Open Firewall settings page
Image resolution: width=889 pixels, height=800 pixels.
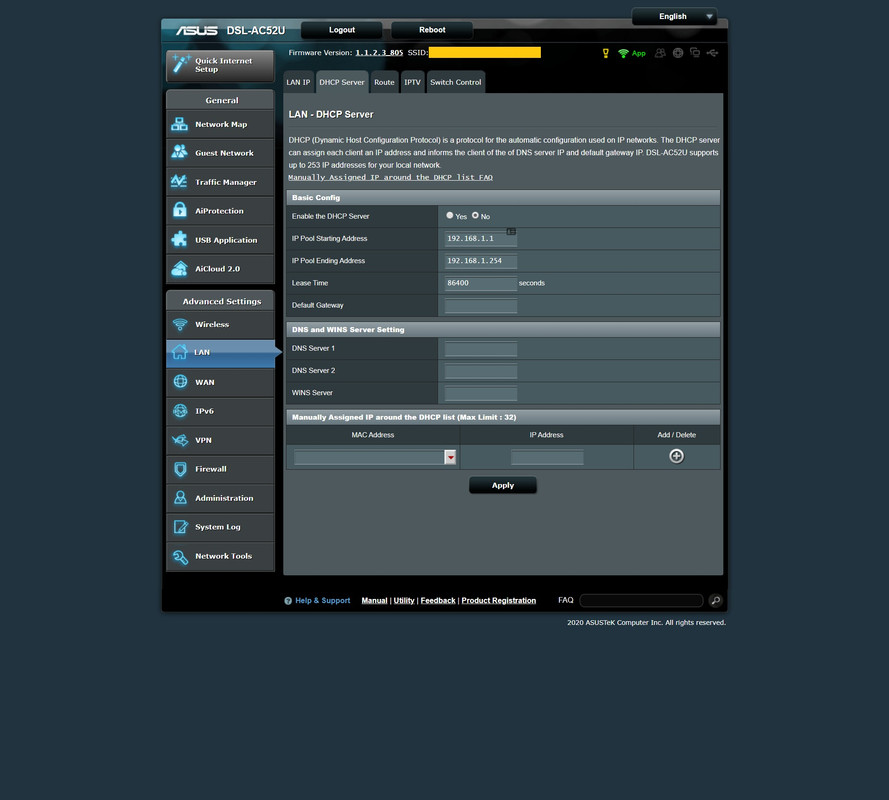click(x=220, y=469)
